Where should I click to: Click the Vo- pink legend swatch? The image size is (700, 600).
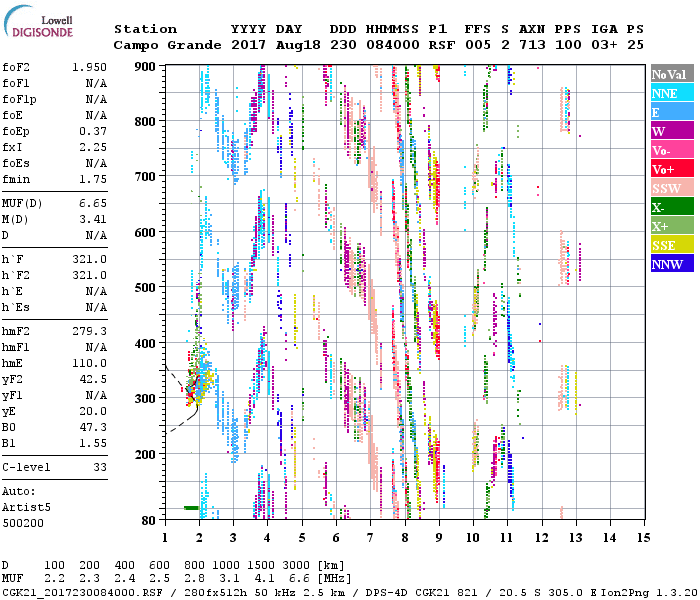click(671, 150)
